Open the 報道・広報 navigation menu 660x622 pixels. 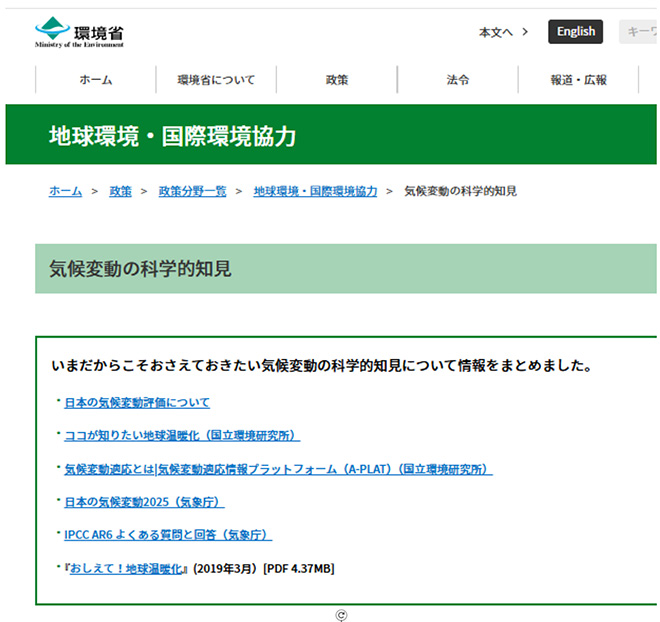click(x=578, y=80)
